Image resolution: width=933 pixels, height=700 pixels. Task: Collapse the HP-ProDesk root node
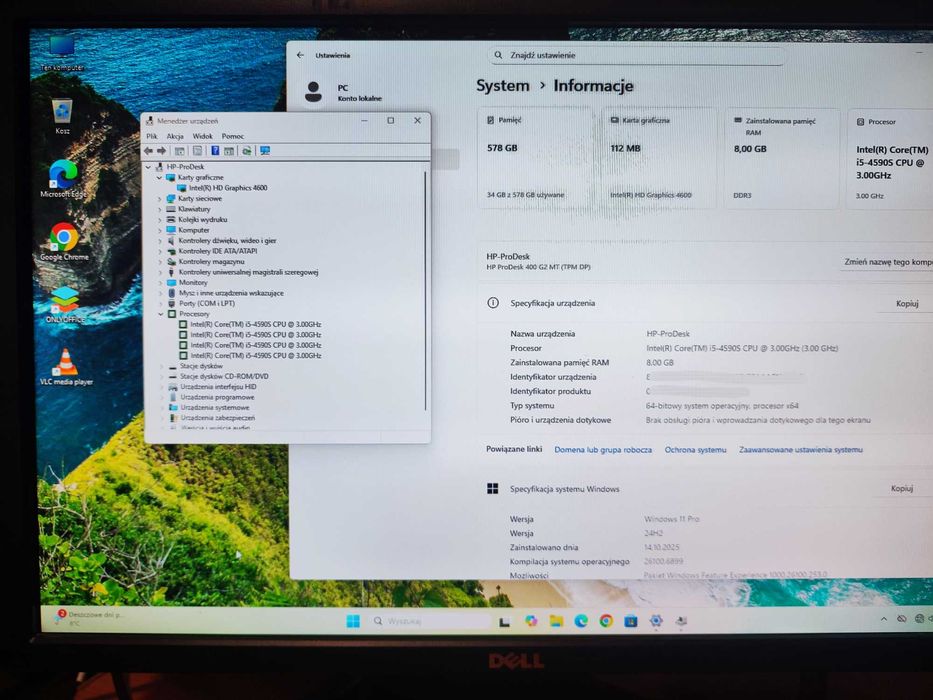[x=148, y=167]
